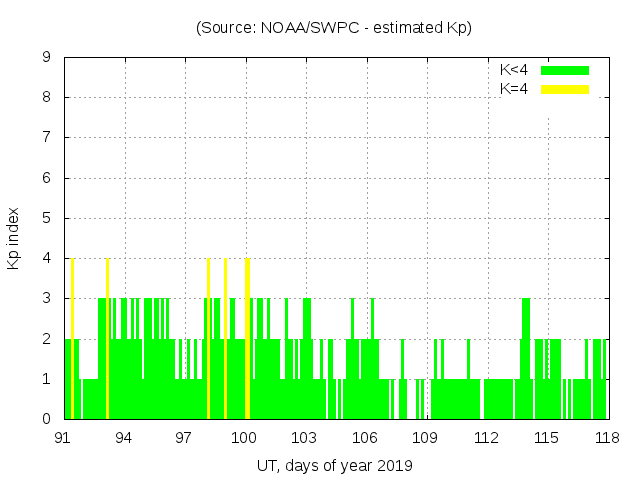
Task: Click the yellow K=4 bar just after day 93
Action: 107,338
